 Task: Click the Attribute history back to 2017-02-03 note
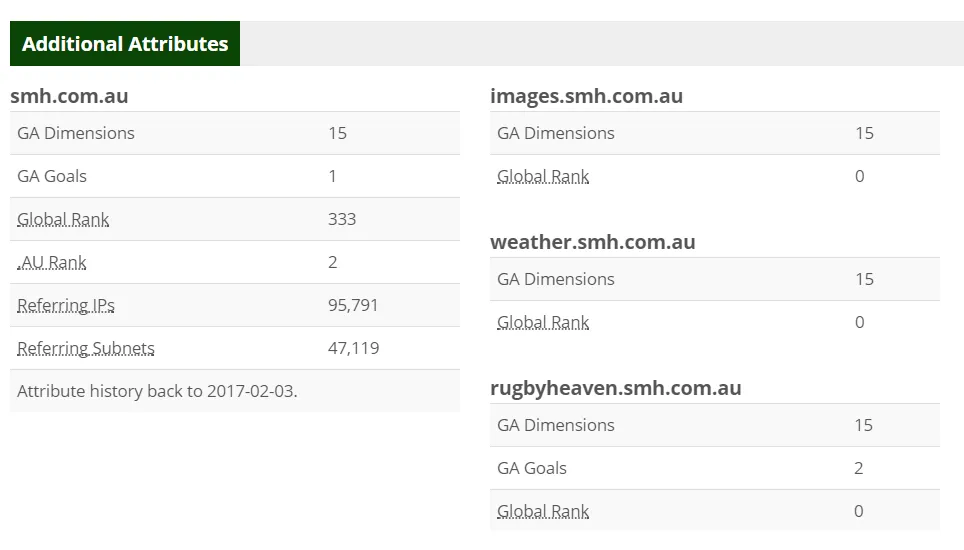point(157,391)
